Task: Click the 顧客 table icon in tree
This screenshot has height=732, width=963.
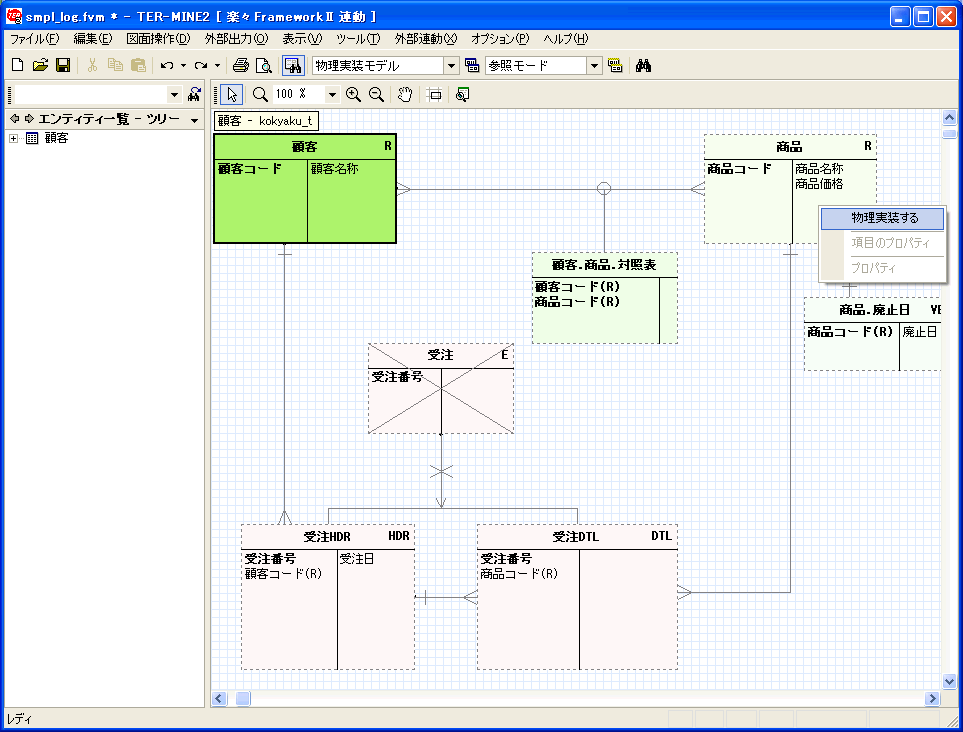Action: (x=32, y=138)
